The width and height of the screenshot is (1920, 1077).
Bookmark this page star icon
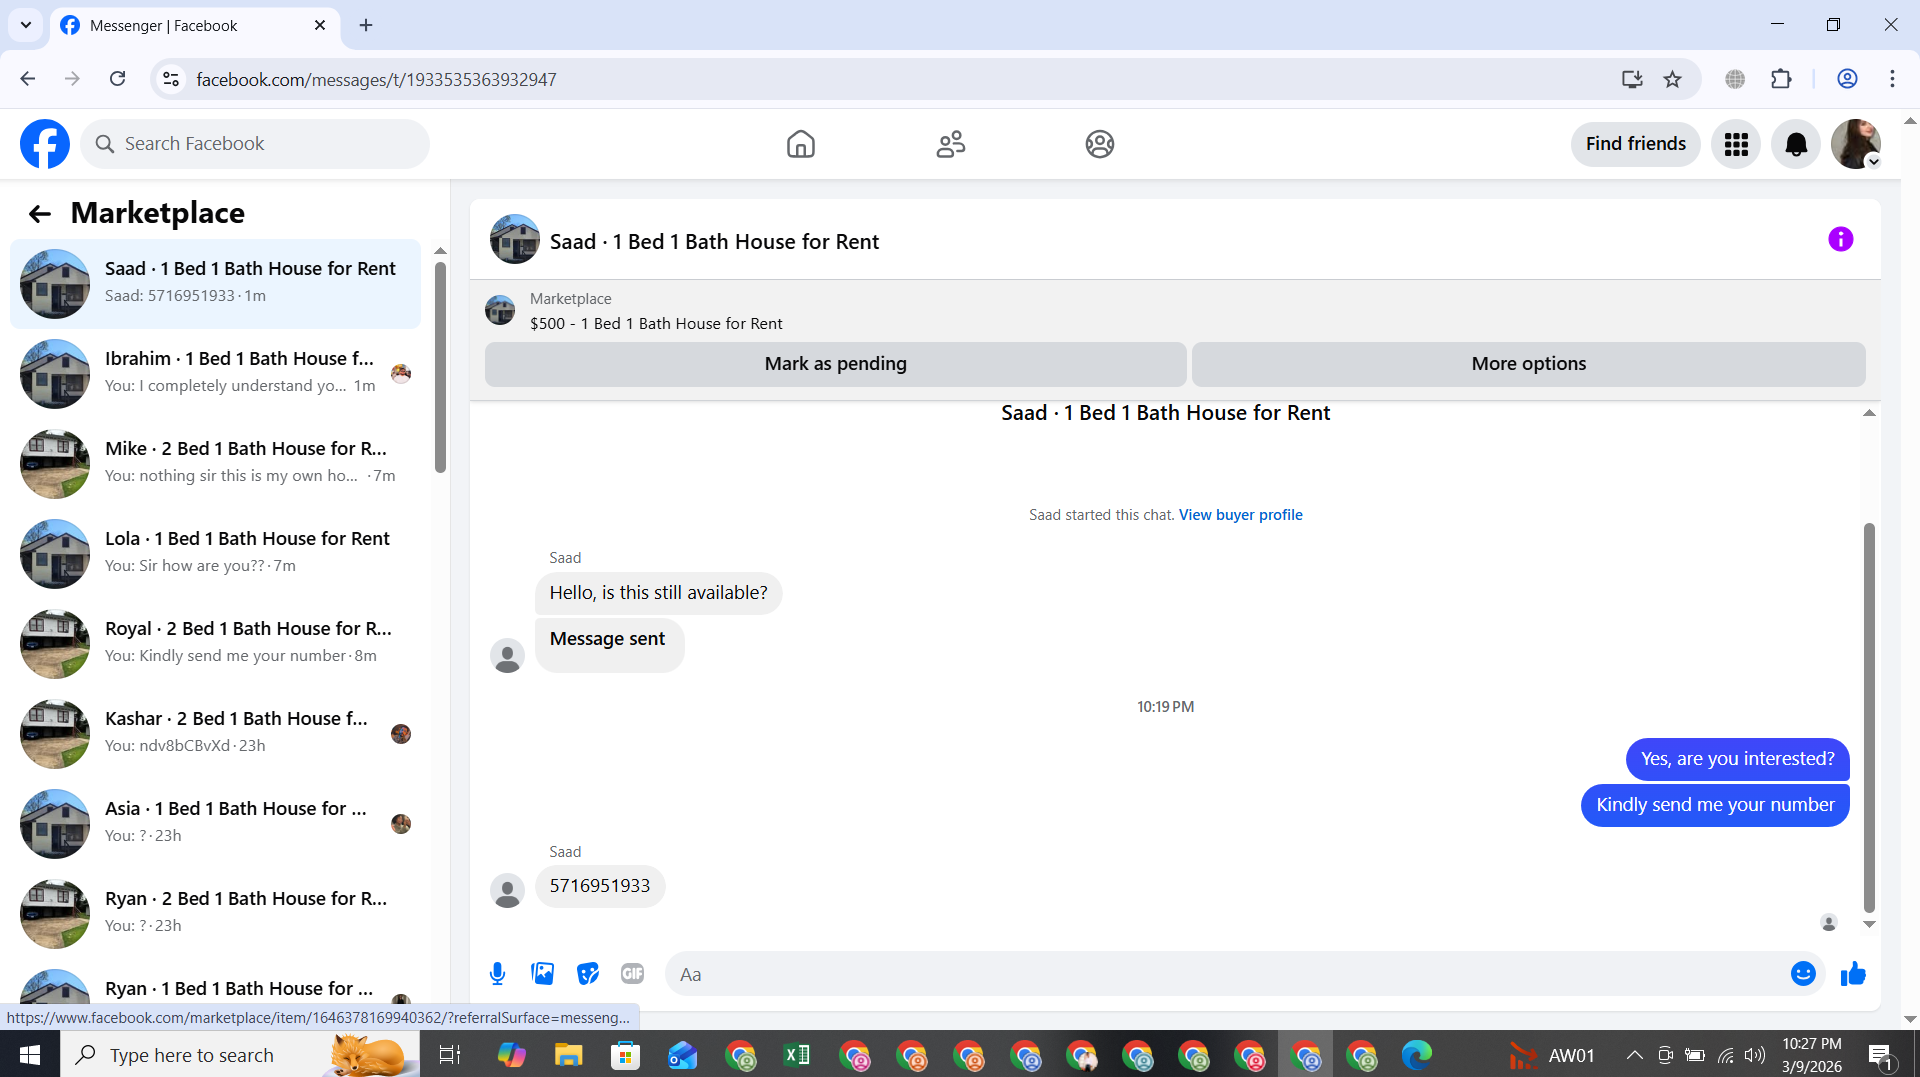1672,79
